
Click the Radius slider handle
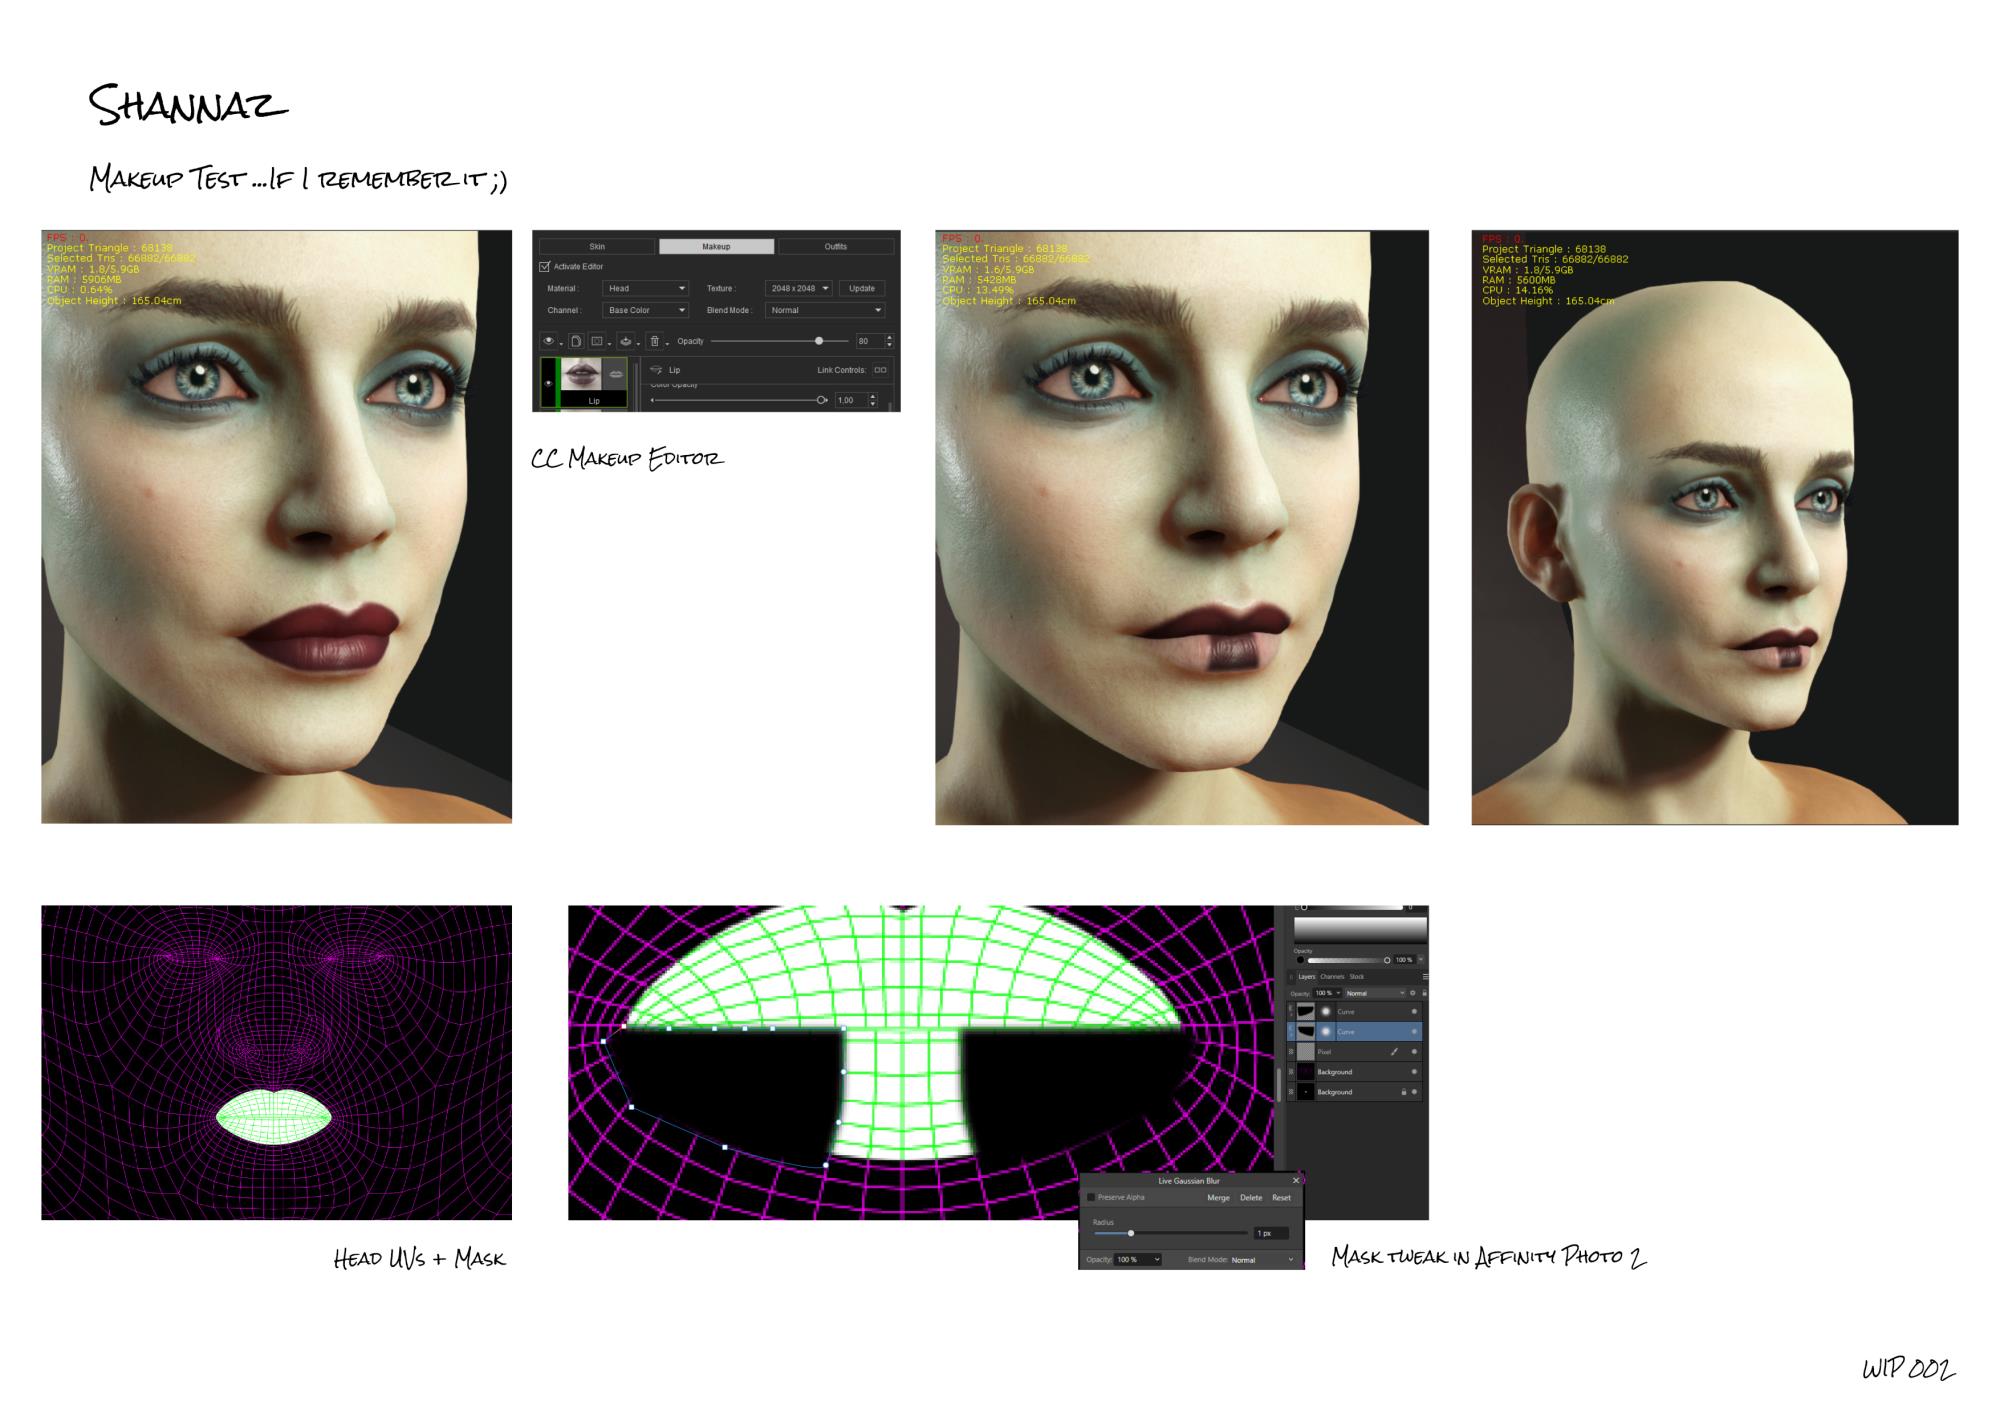tap(1131, 1233)
